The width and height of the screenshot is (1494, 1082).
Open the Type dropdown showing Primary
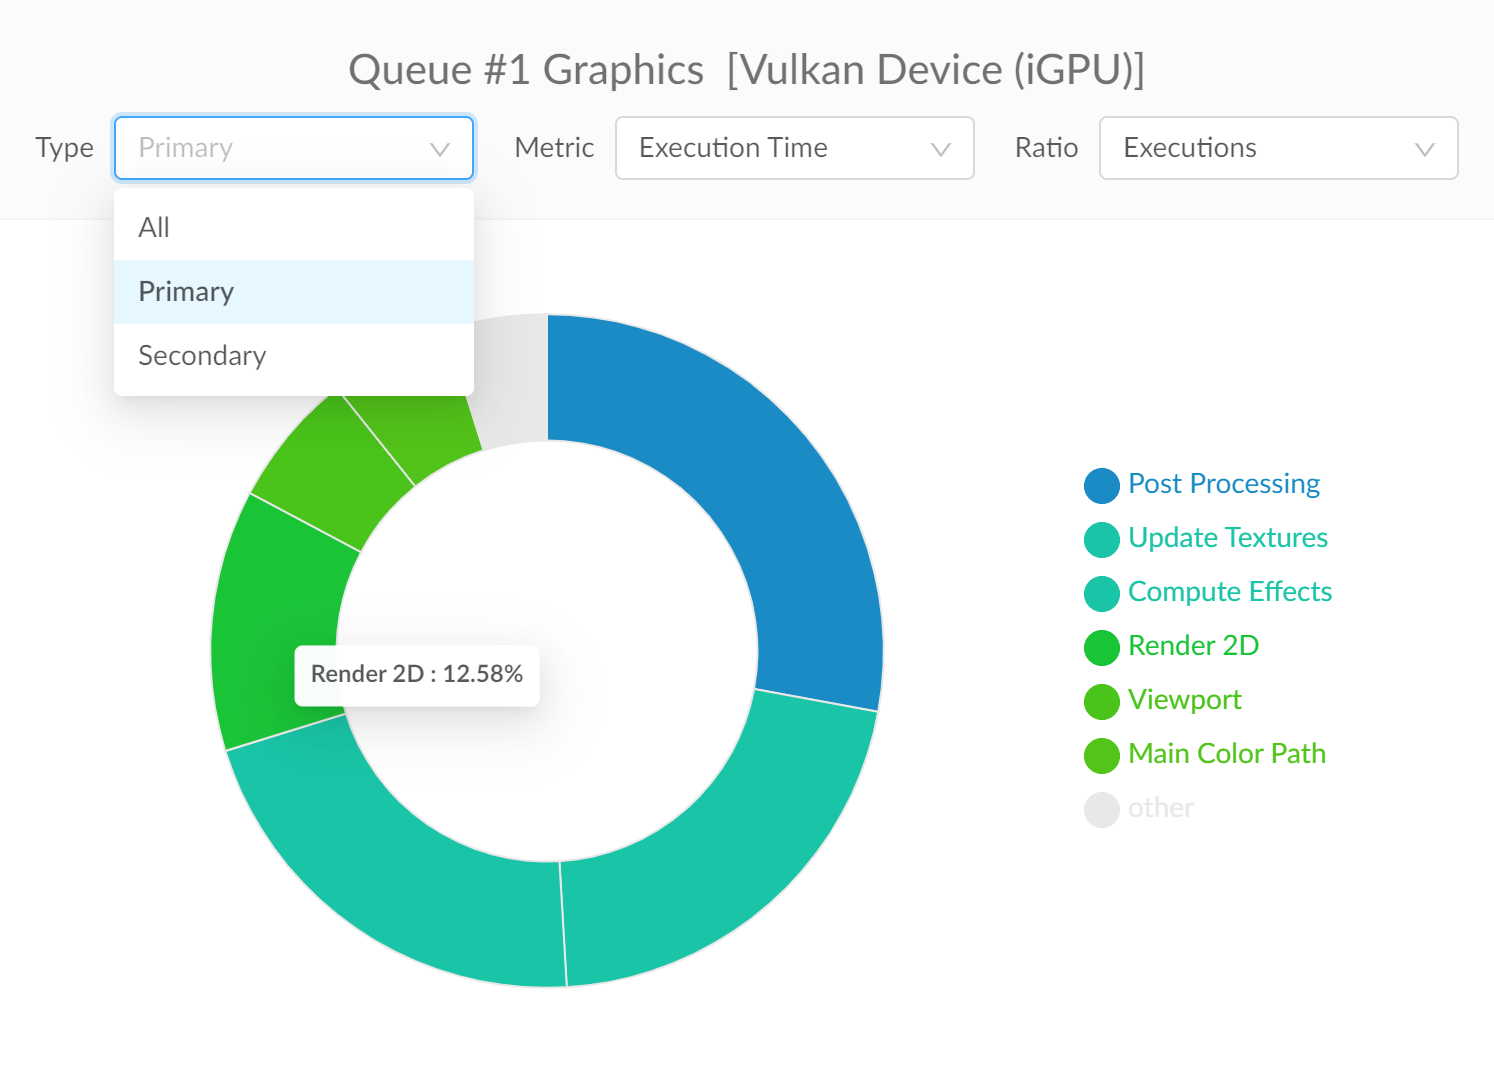coord(294,148)
